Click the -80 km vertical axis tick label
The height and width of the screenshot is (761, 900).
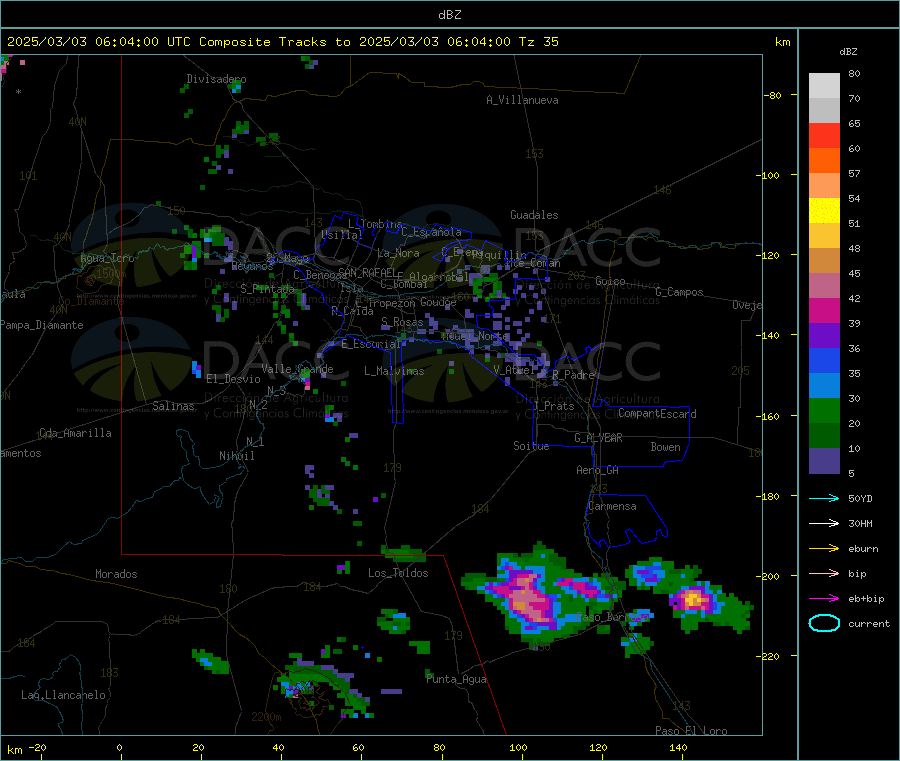pos(773,95)
